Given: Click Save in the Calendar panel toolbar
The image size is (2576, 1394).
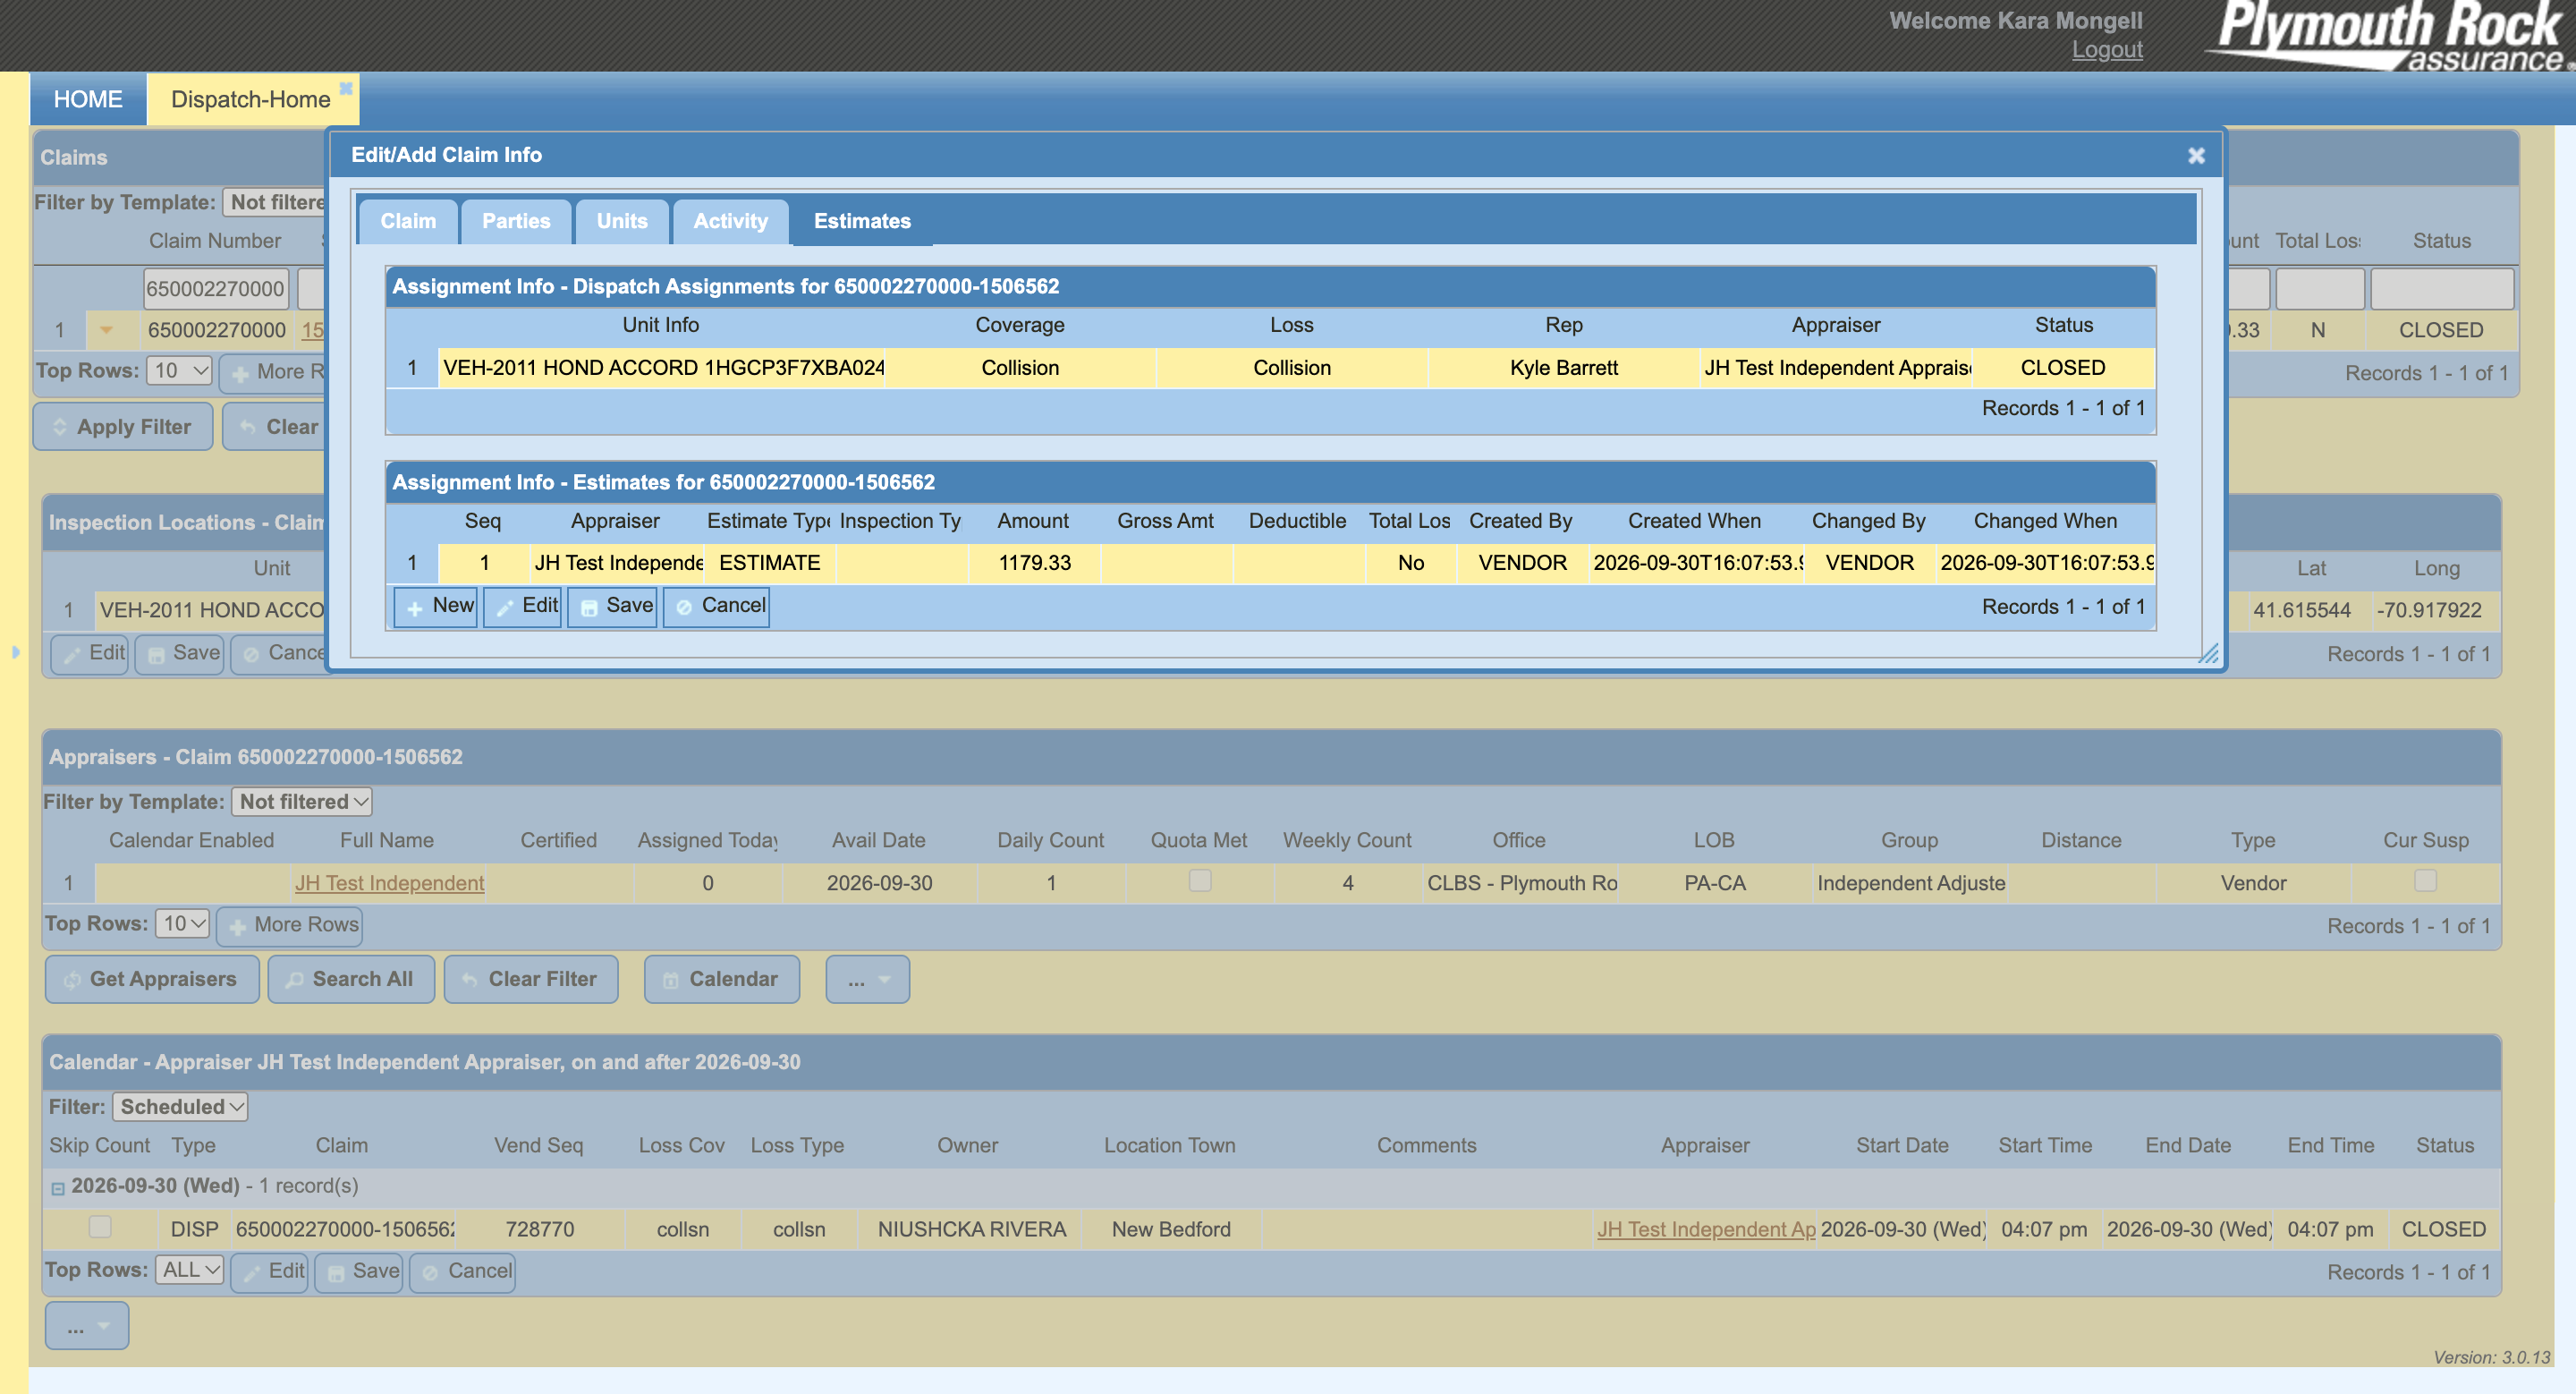Looking at the screenshot, I should coord(359,1272).
